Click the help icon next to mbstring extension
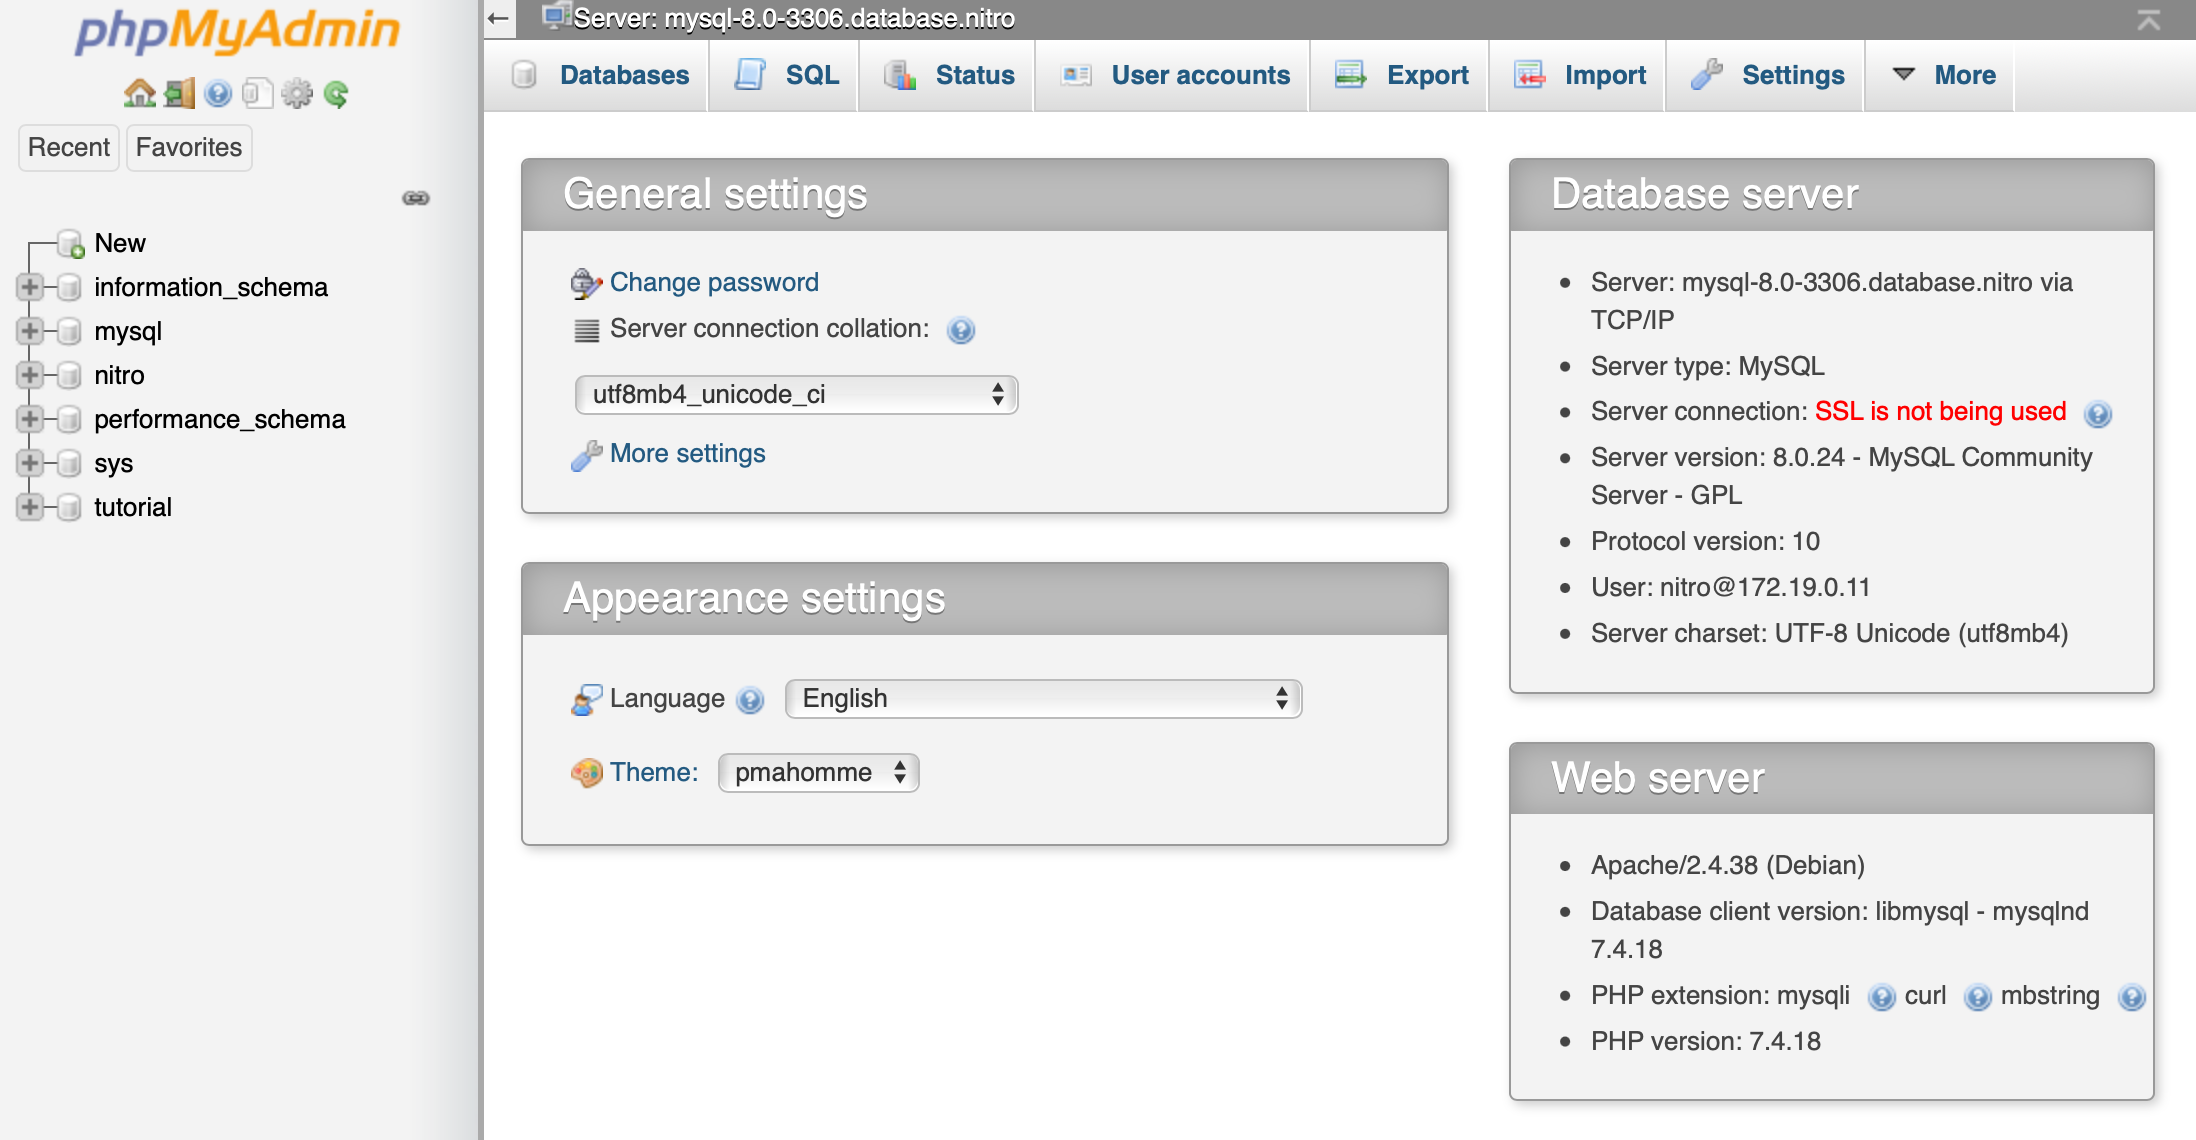2196x1140 pixels. pyautogui.click(x=2132, y=997)
